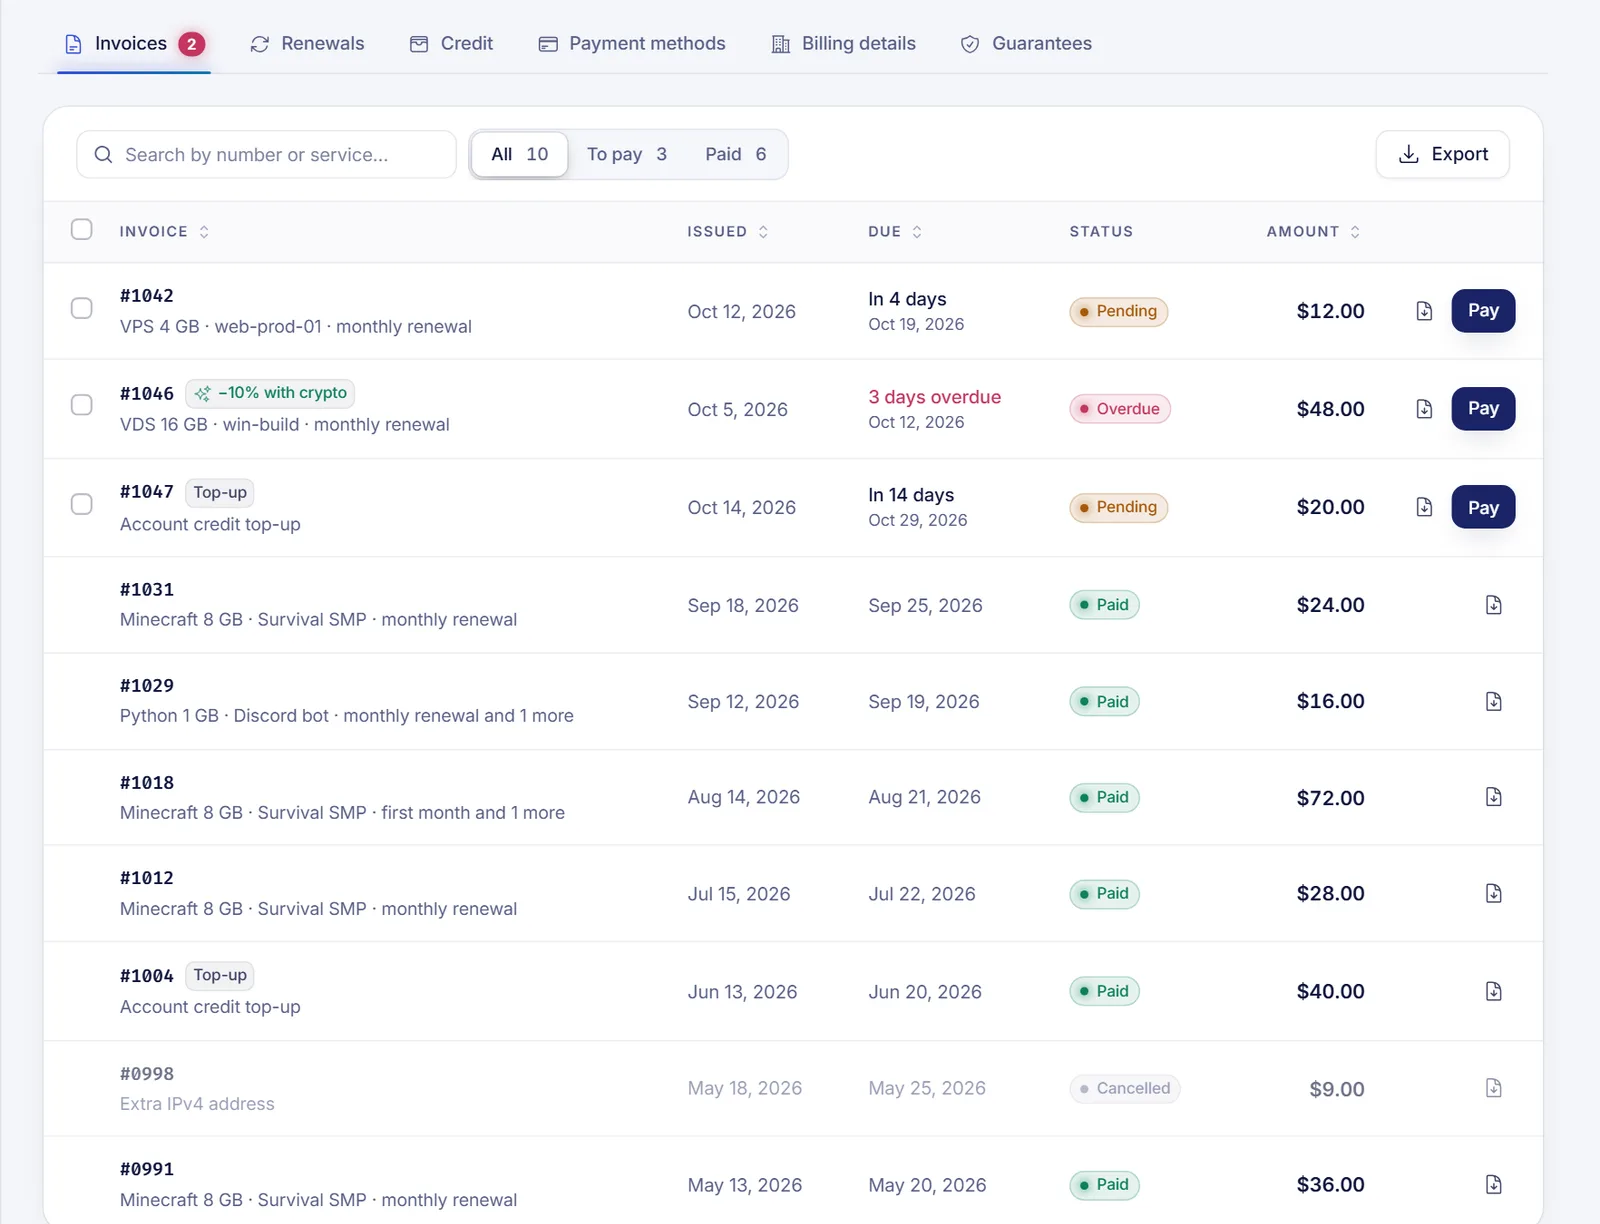Download the #1012 invoice file
The image size is (1600, 1224).
tap(1493, 893)
